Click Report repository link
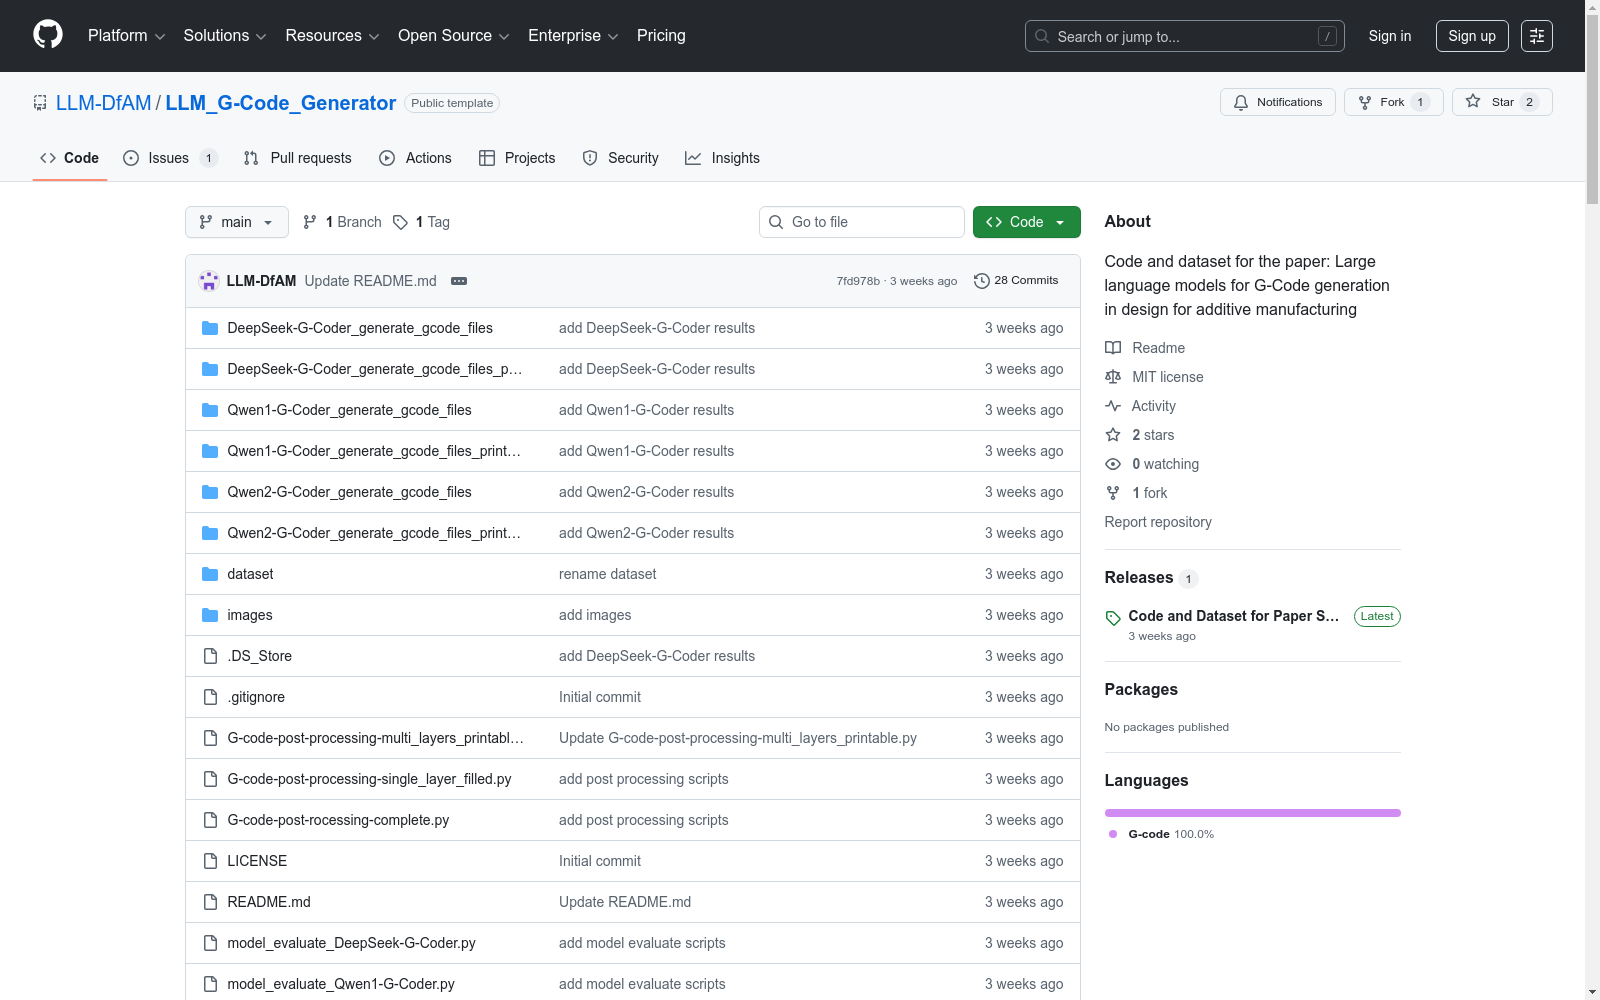 1158,522
